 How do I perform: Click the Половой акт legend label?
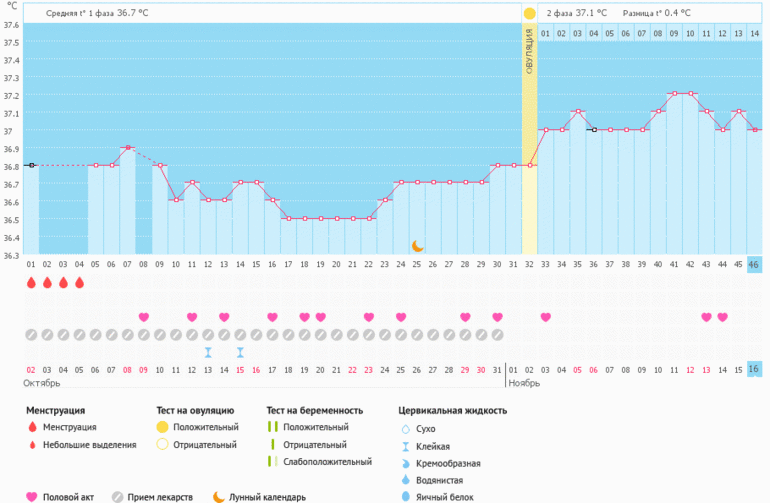69,497
